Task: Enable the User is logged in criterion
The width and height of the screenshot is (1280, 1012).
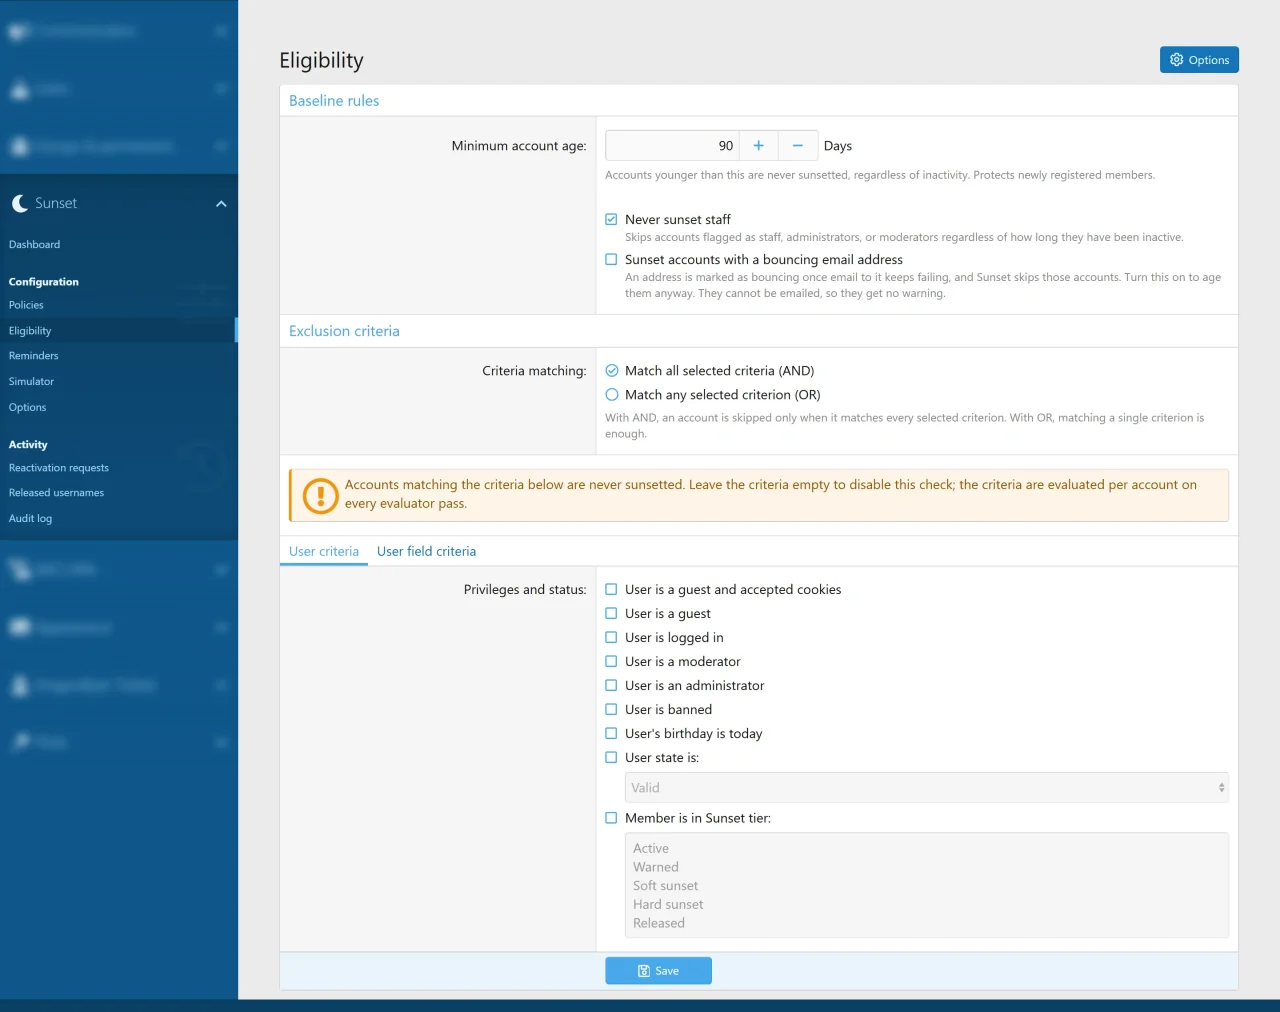Action: pyautogui.click(x=611, y=637)
